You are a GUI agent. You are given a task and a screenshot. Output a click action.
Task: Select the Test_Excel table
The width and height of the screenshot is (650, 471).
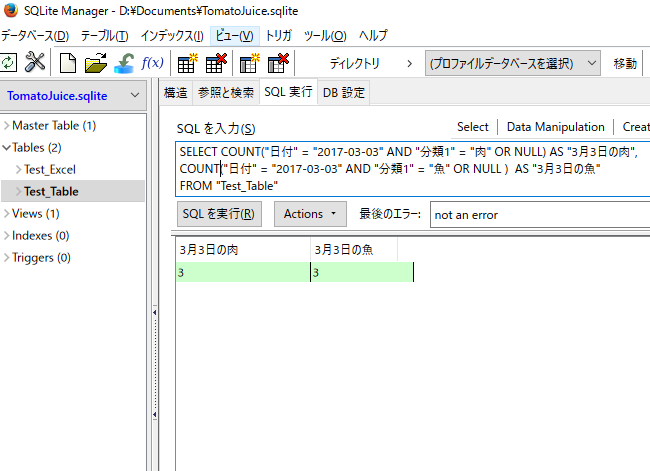(x=50, y=169)
